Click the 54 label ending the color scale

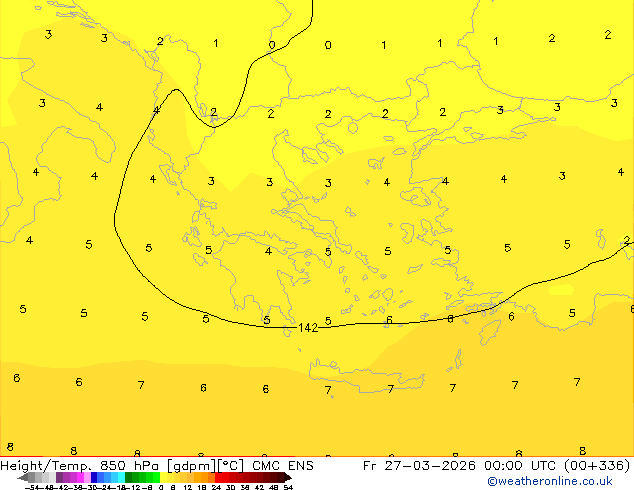click(288, 488)
